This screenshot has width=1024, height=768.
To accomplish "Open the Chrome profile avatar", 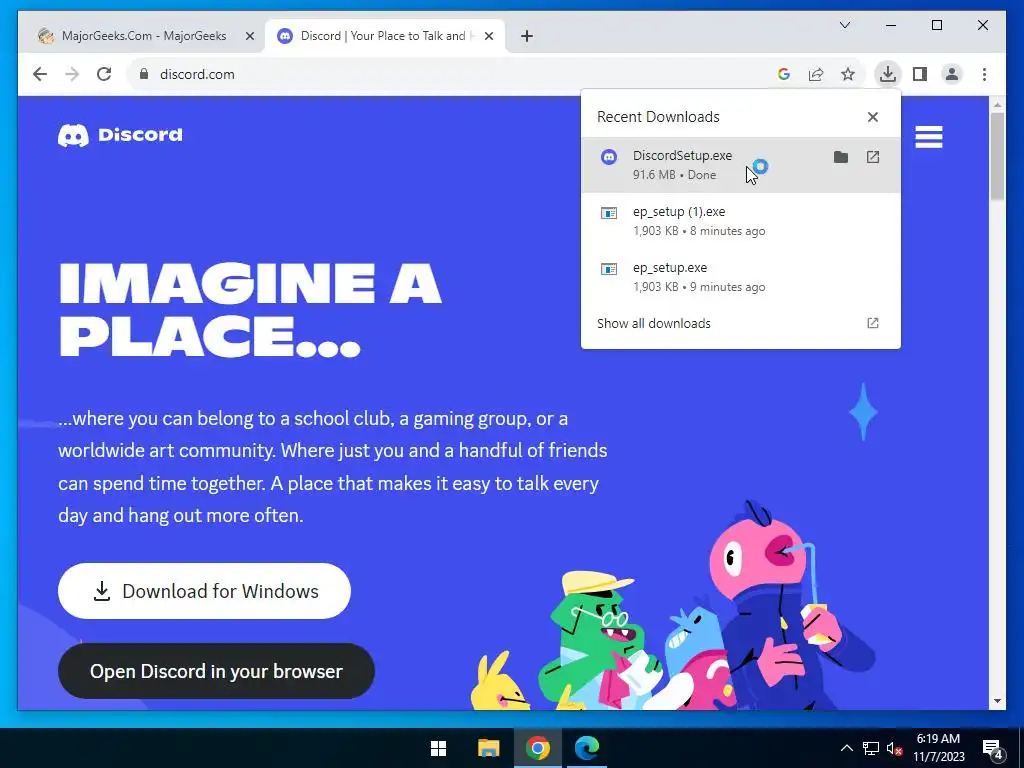I will (952, 74).
